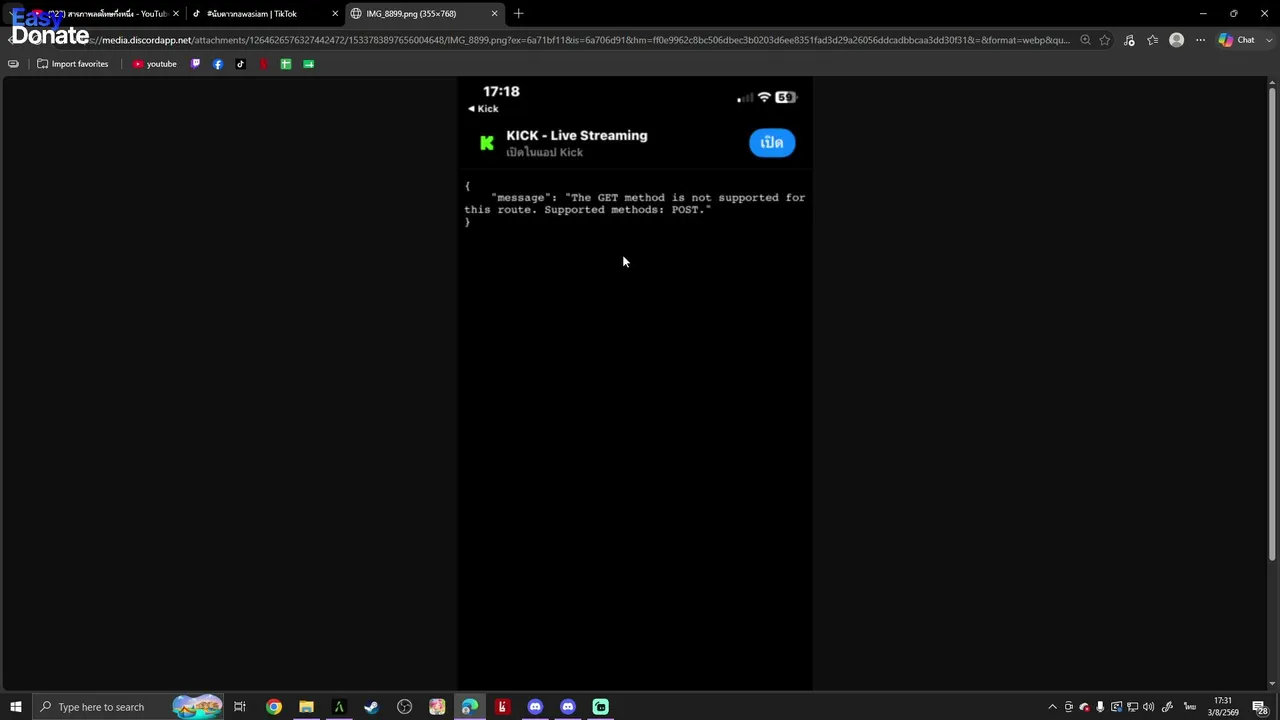
Task: Open the notification center icon
Action: click(x=1260, y=707)
